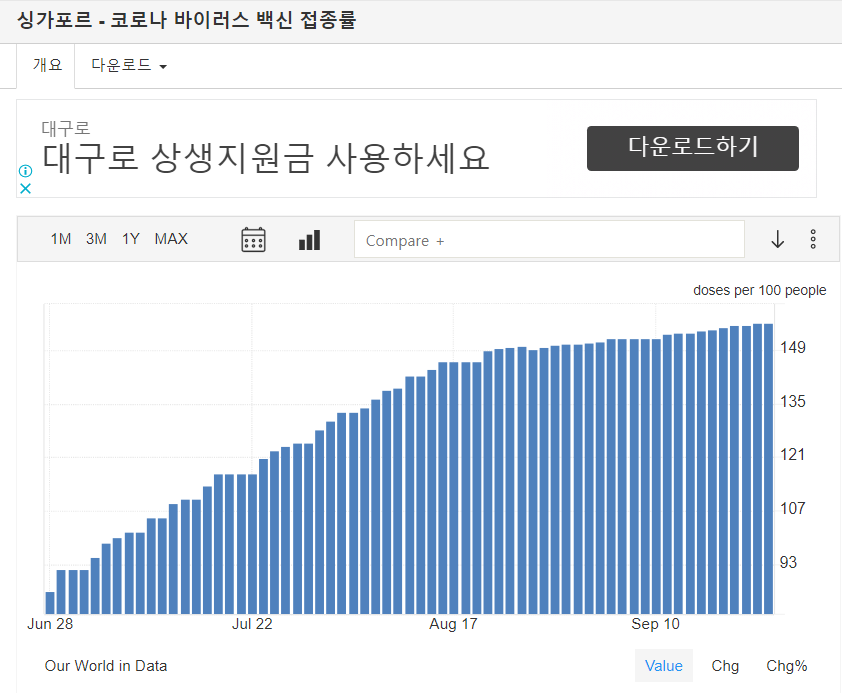Select the 1Y time range
The image size is (842, 693).
coord(130,239)
